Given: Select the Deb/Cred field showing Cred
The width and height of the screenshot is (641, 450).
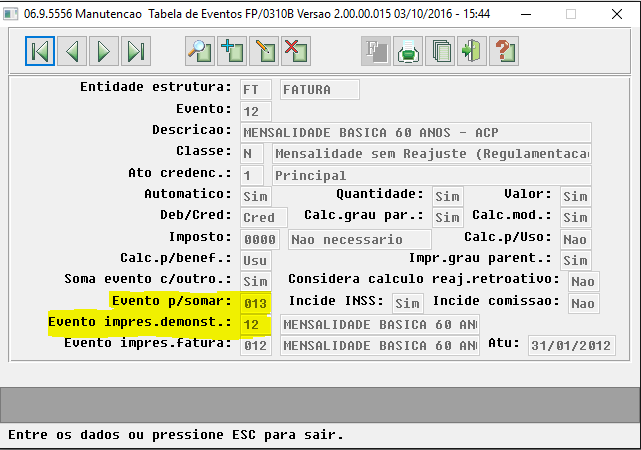Looking at the screenshot, I should 264,218.
